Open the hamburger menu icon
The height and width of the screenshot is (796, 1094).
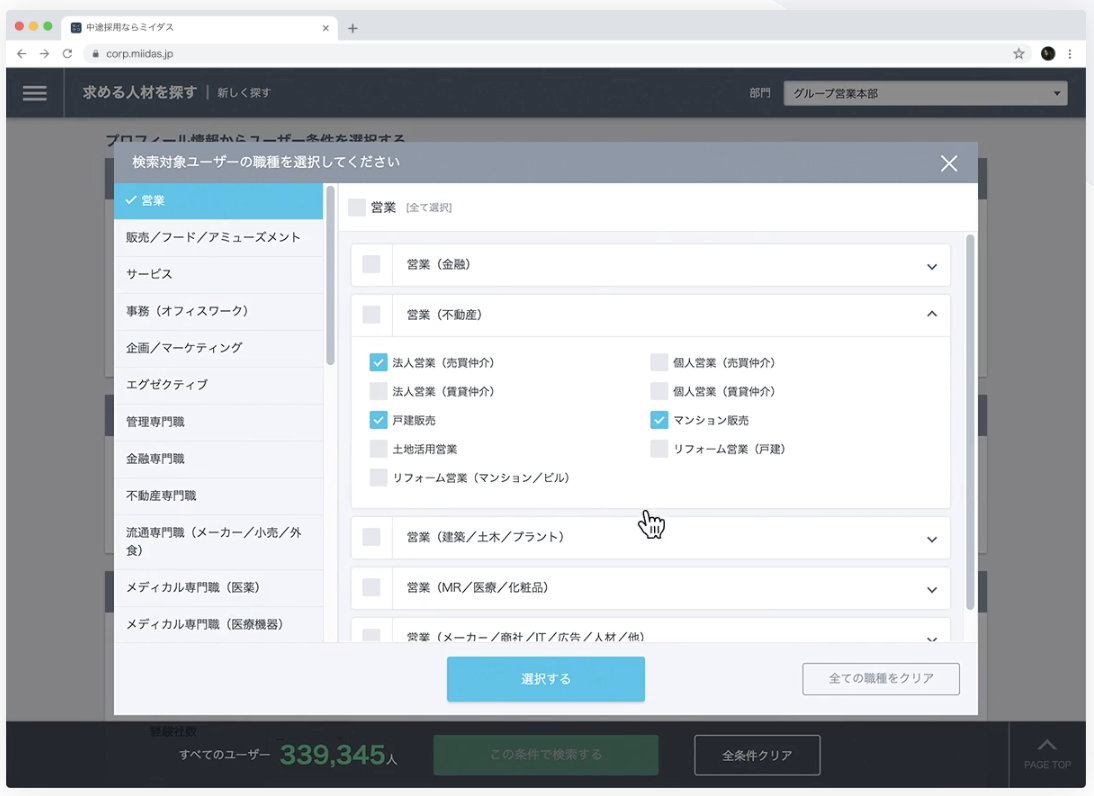click(35, 93)
